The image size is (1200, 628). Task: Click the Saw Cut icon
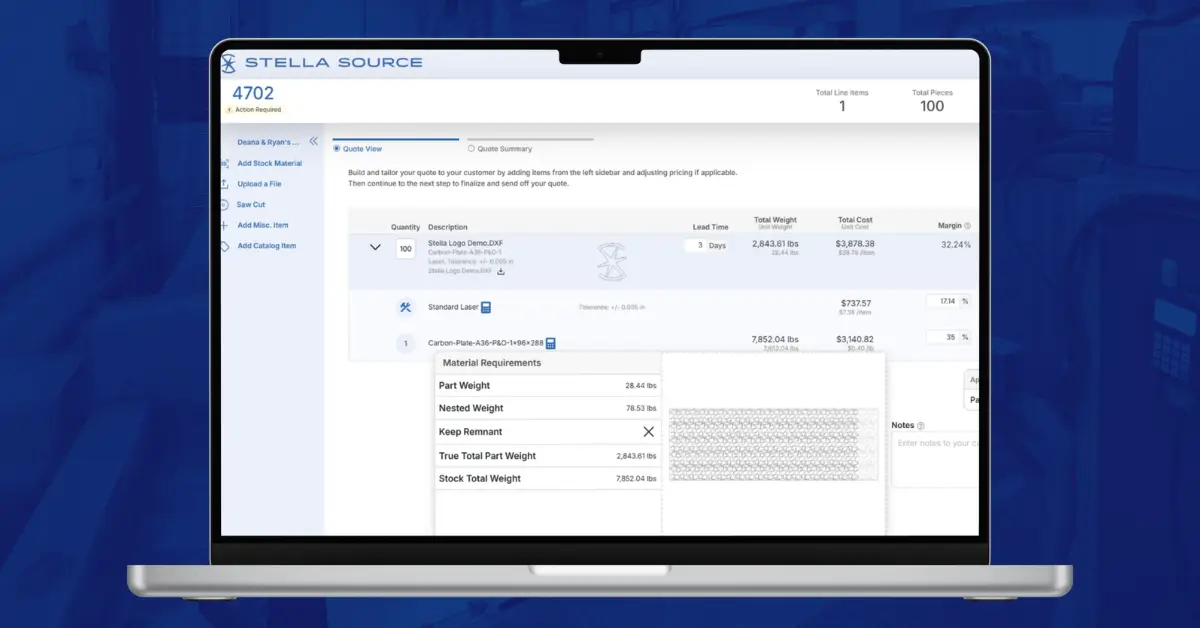pos(225,204)
